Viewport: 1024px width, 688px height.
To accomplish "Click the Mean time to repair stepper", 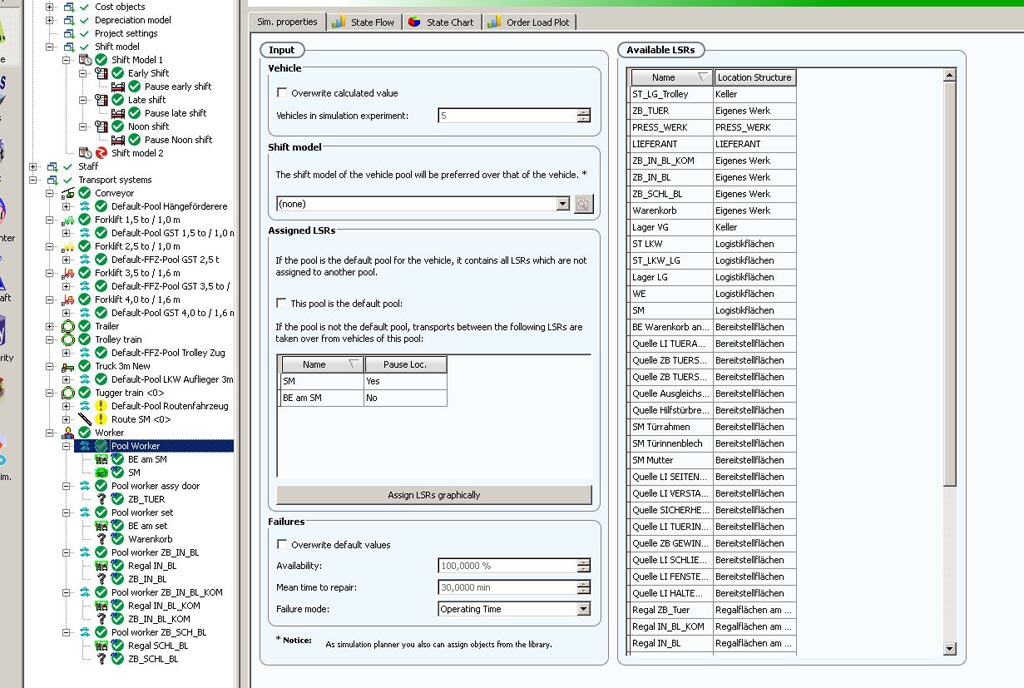I will (583, 587).
